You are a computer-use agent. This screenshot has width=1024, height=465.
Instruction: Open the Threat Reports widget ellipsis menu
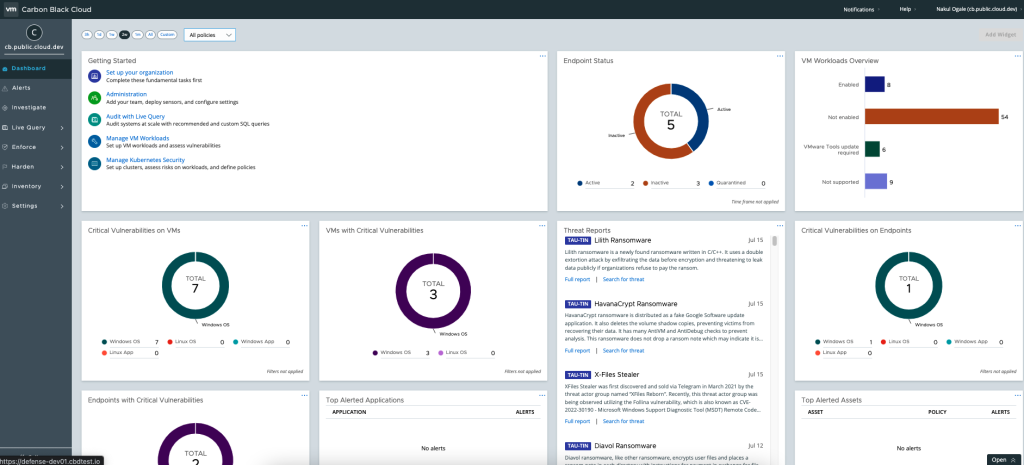pyautogui.click(x=780, y=225)
